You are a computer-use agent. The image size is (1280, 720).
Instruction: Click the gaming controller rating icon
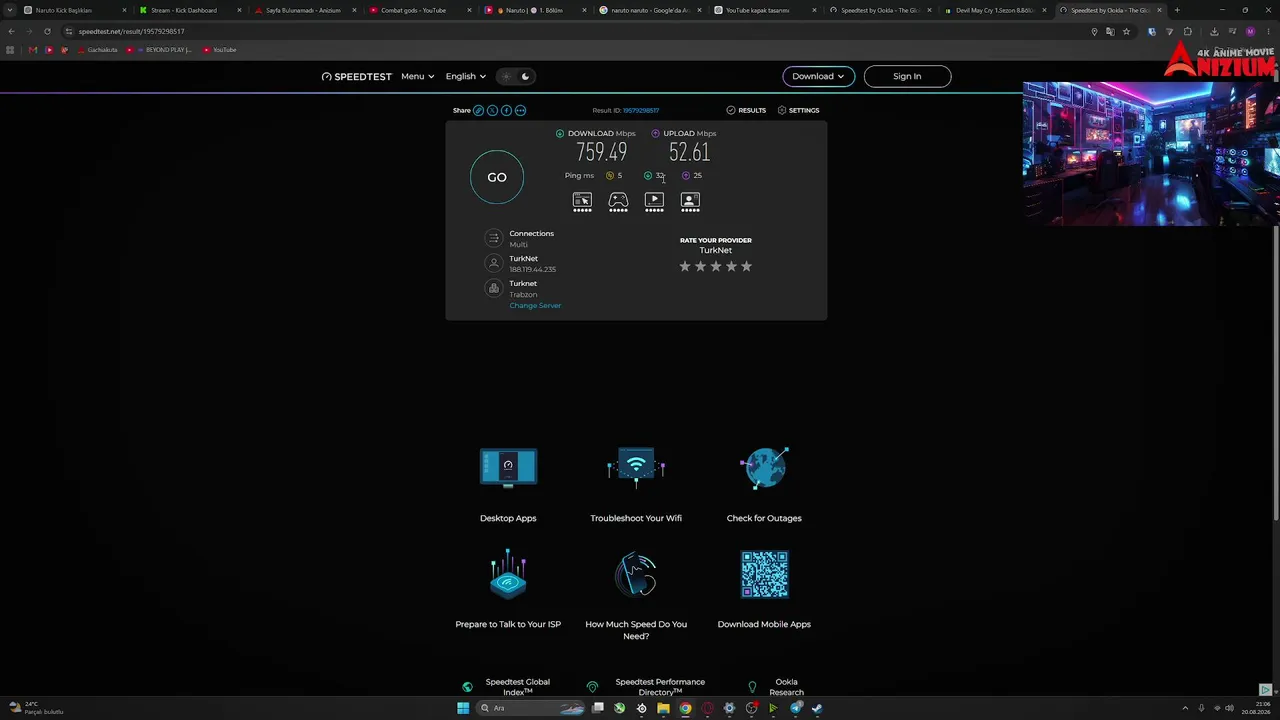tap(618, 202)
